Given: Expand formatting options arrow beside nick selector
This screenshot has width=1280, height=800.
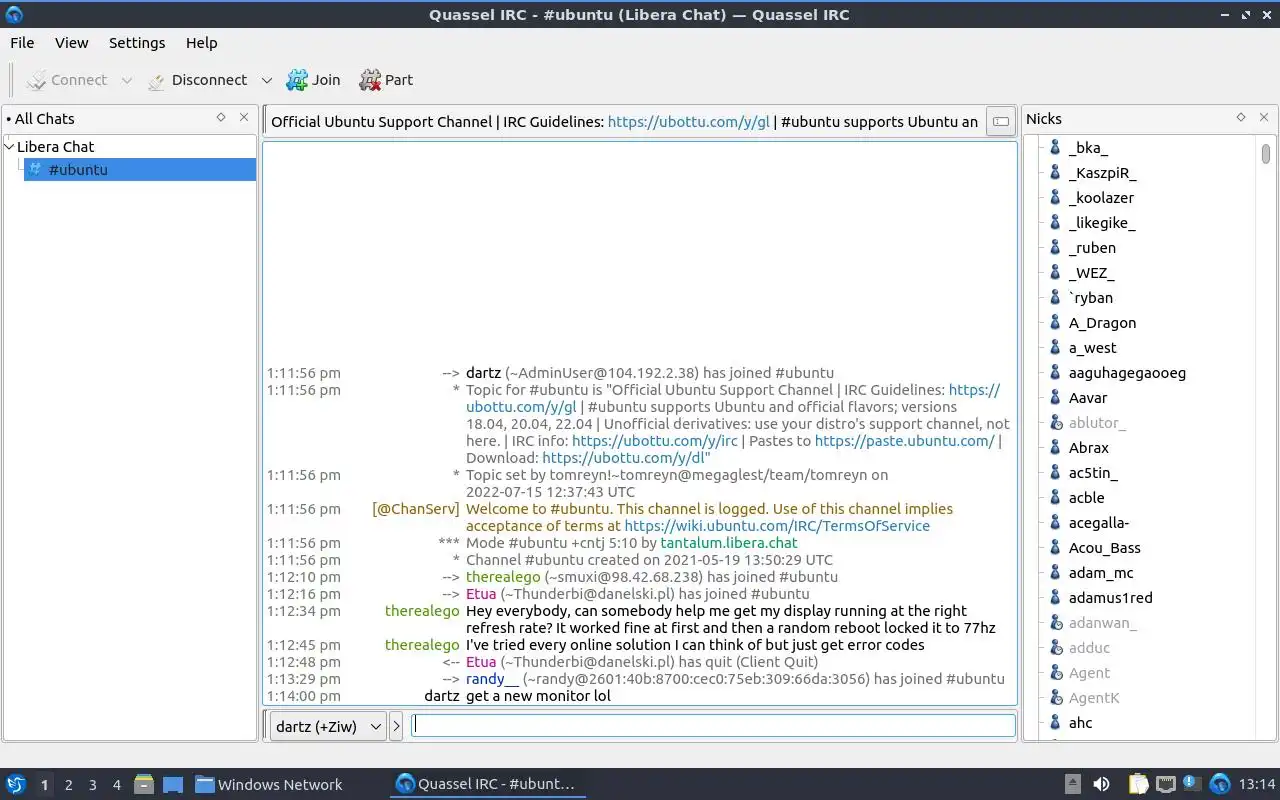Looking at the screenshot, I should pyautogui.click(x=396, y=726).
